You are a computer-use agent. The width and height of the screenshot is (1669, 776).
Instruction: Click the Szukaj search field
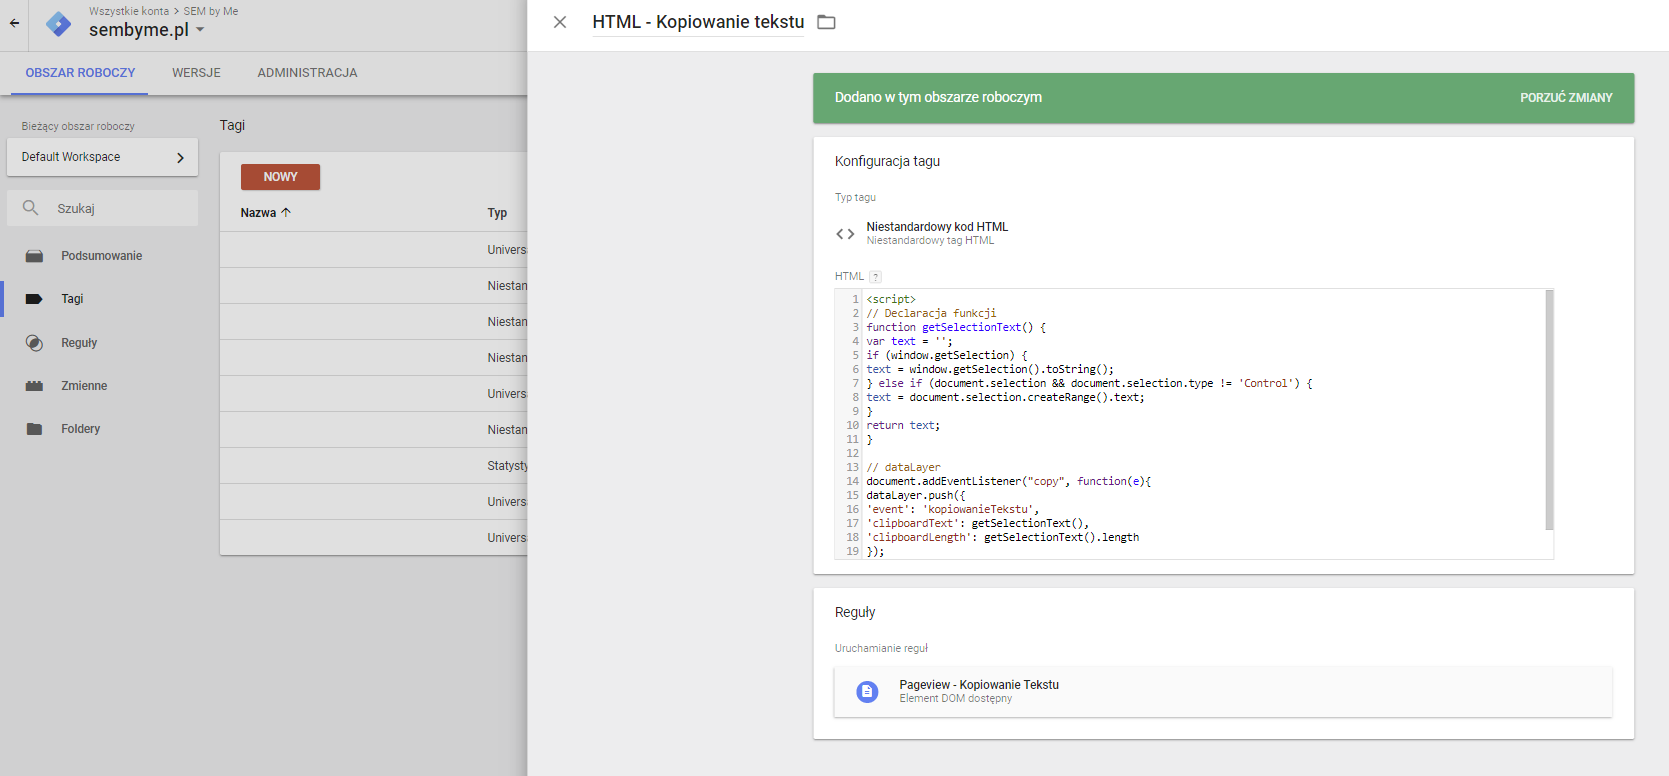click(102, 208)
